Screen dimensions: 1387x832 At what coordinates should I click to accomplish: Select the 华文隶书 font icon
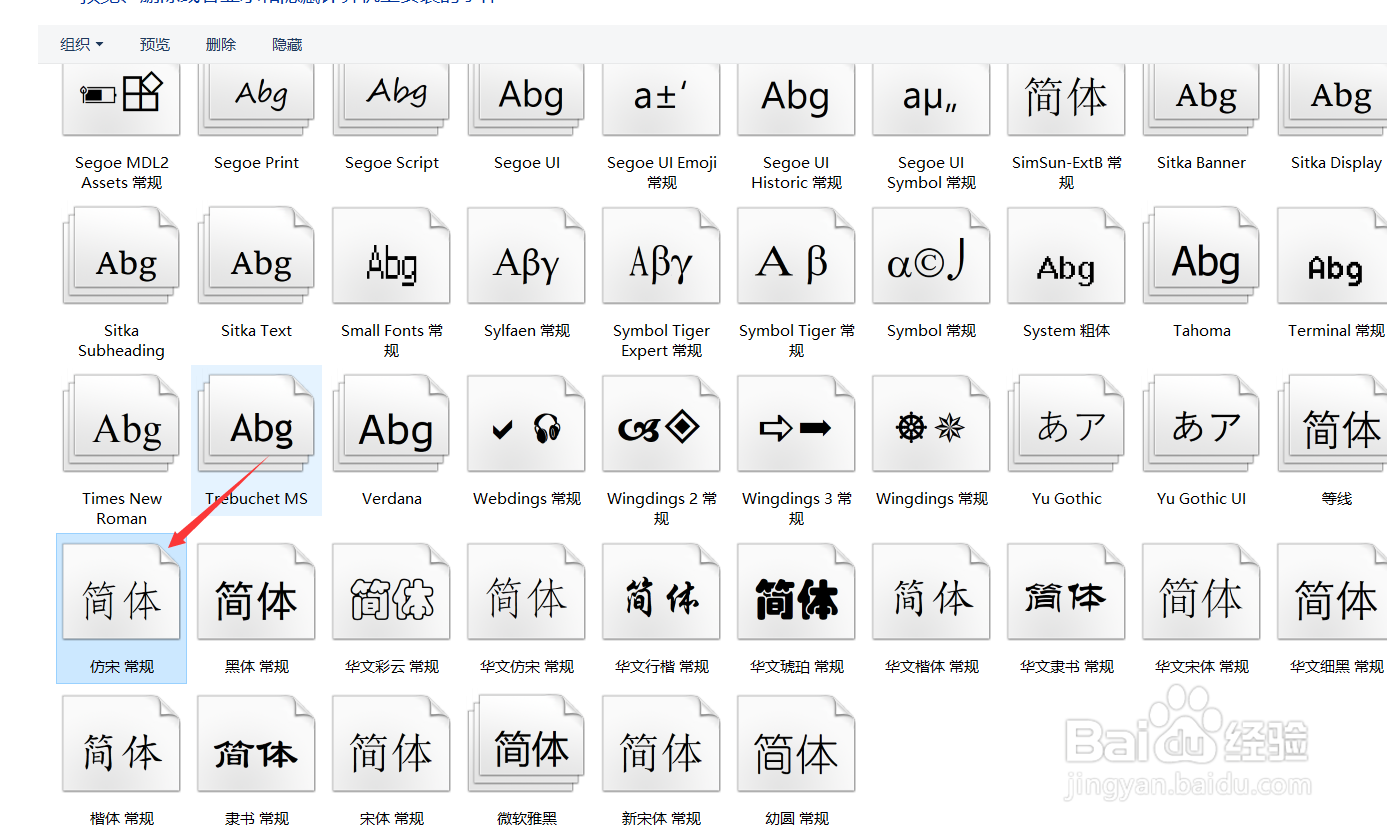(1066, 590)
